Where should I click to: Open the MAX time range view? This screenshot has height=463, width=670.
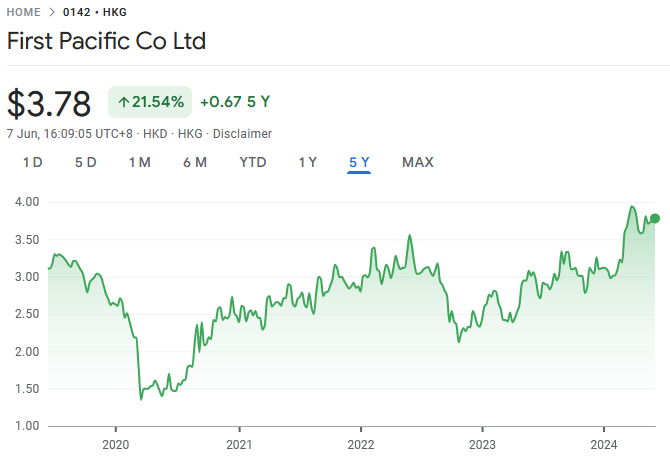(x=417, y=162)
